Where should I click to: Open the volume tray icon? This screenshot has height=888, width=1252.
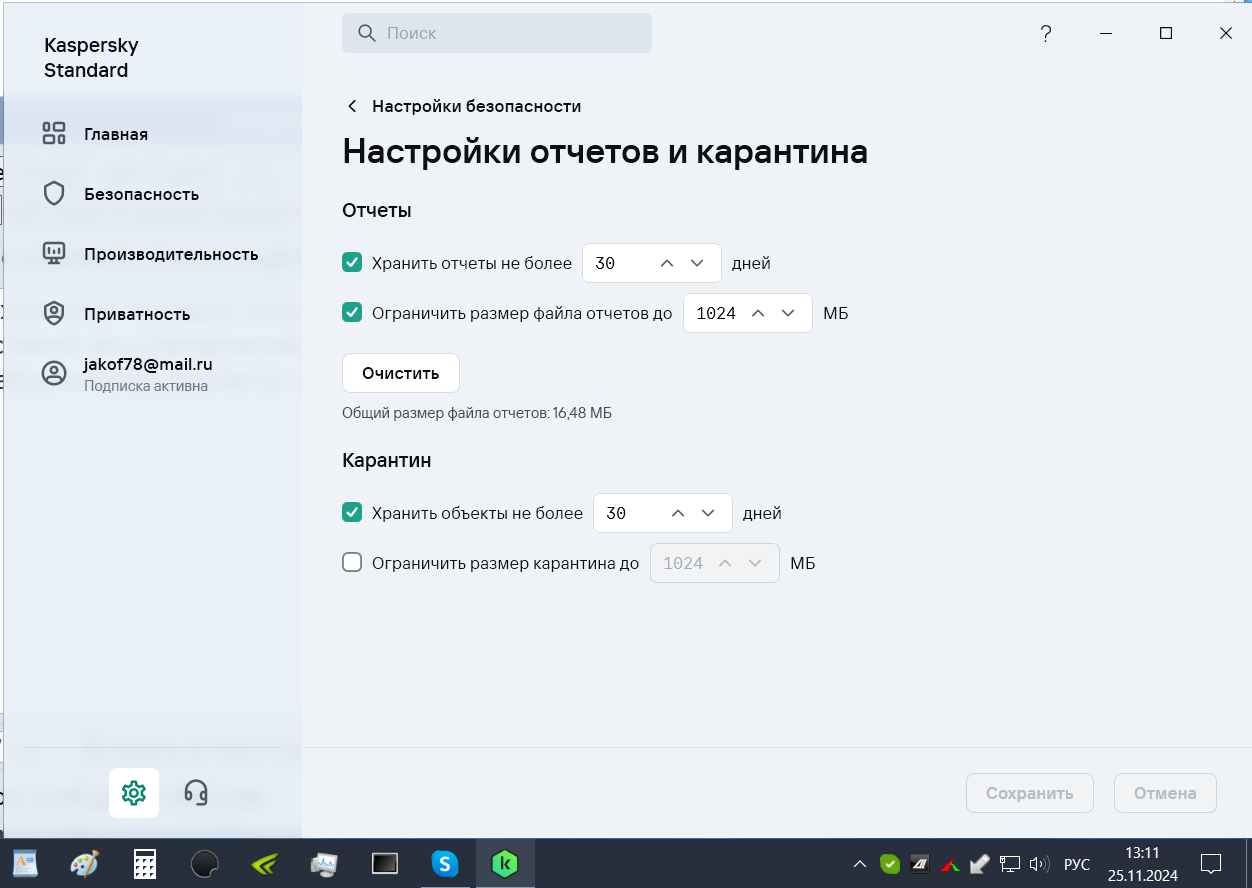pyautogui.click(x=1039, y=864)
